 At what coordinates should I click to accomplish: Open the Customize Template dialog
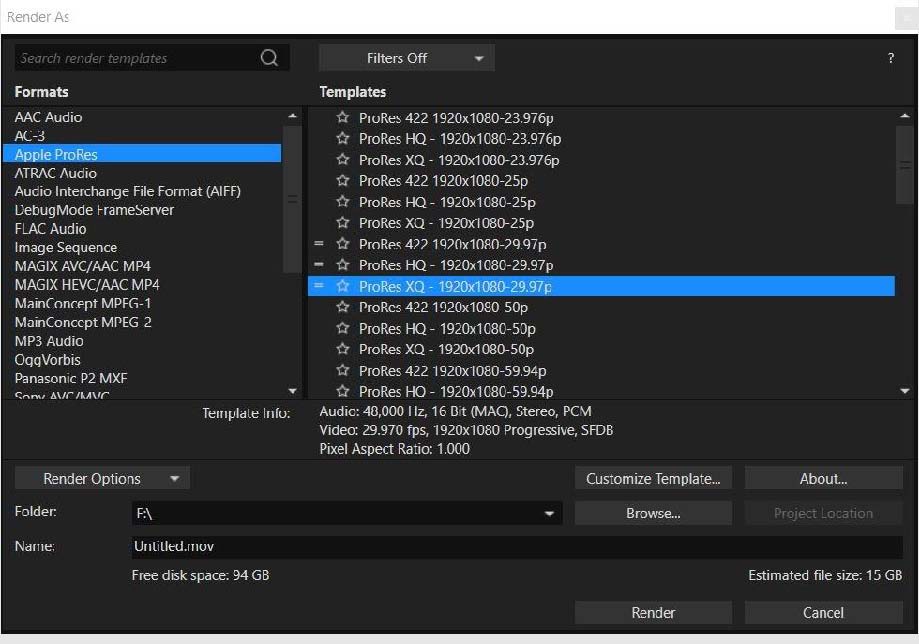(653, 479)
